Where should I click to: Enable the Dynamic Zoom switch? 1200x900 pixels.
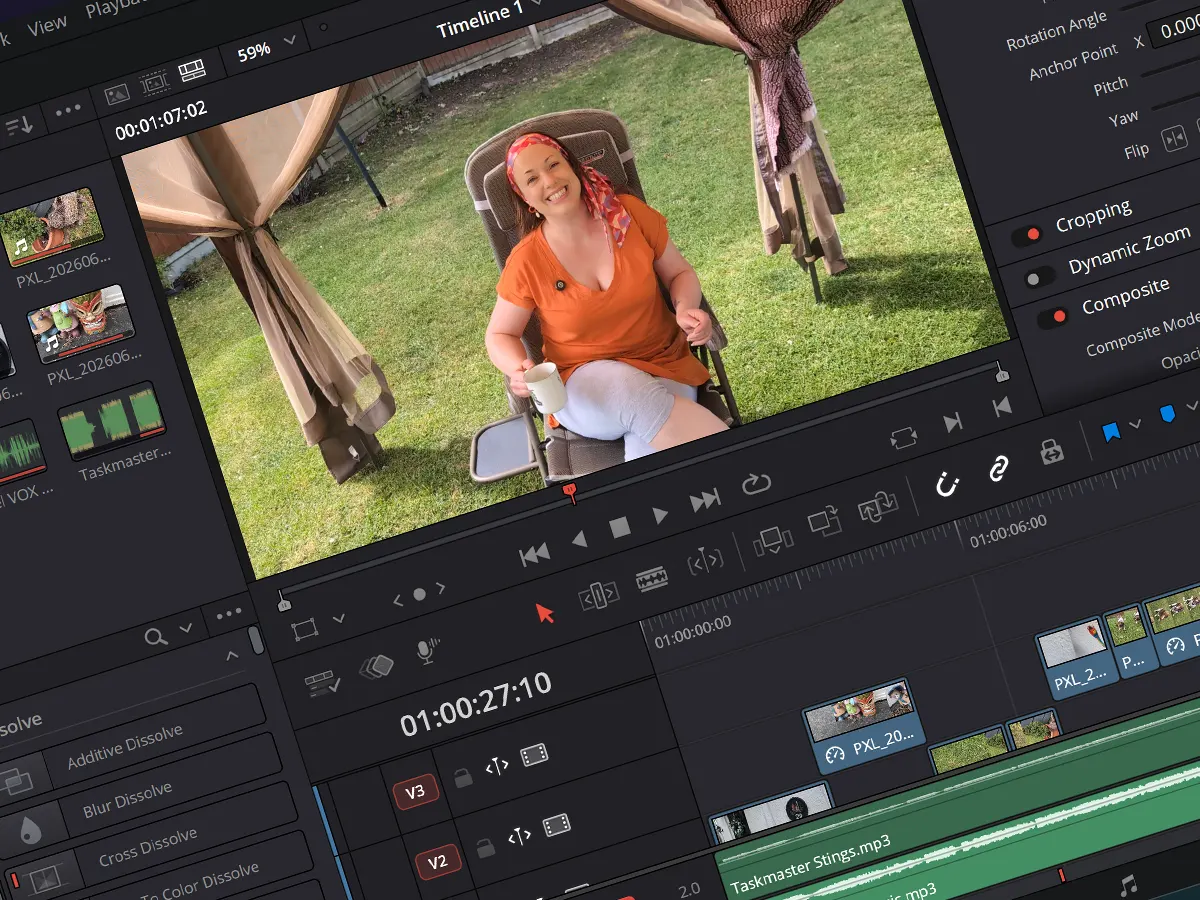coord(1040,278)
